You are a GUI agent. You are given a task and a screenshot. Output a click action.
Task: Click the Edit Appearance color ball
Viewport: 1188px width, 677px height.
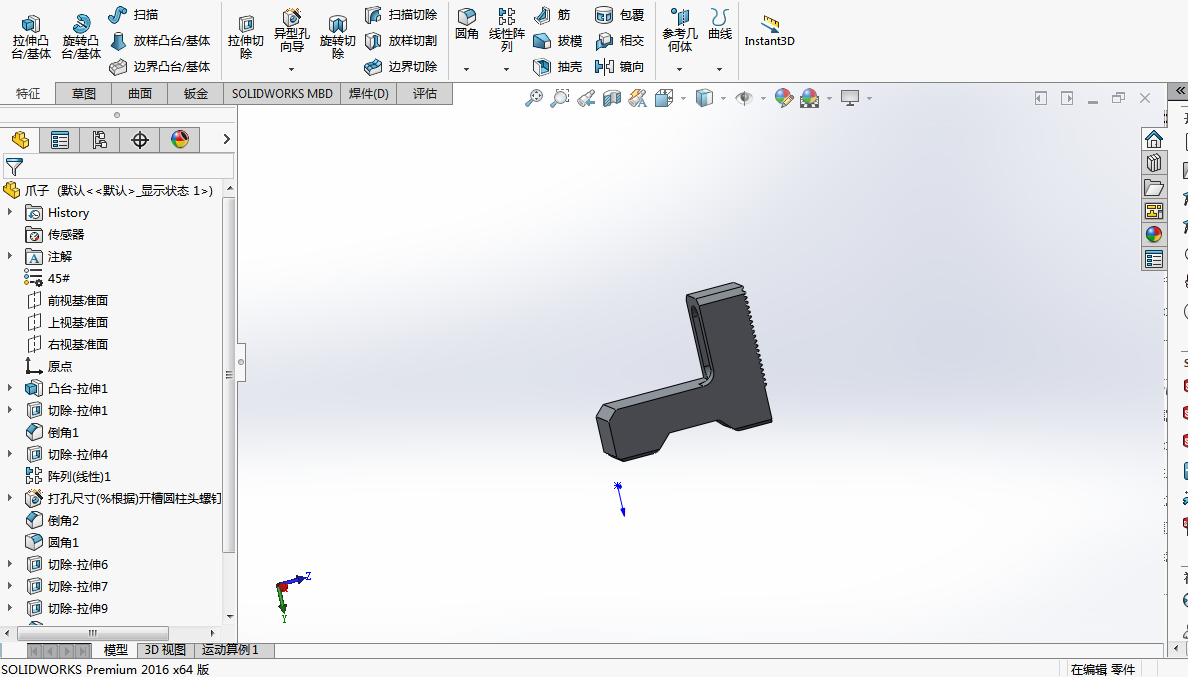tap(784, 98)
